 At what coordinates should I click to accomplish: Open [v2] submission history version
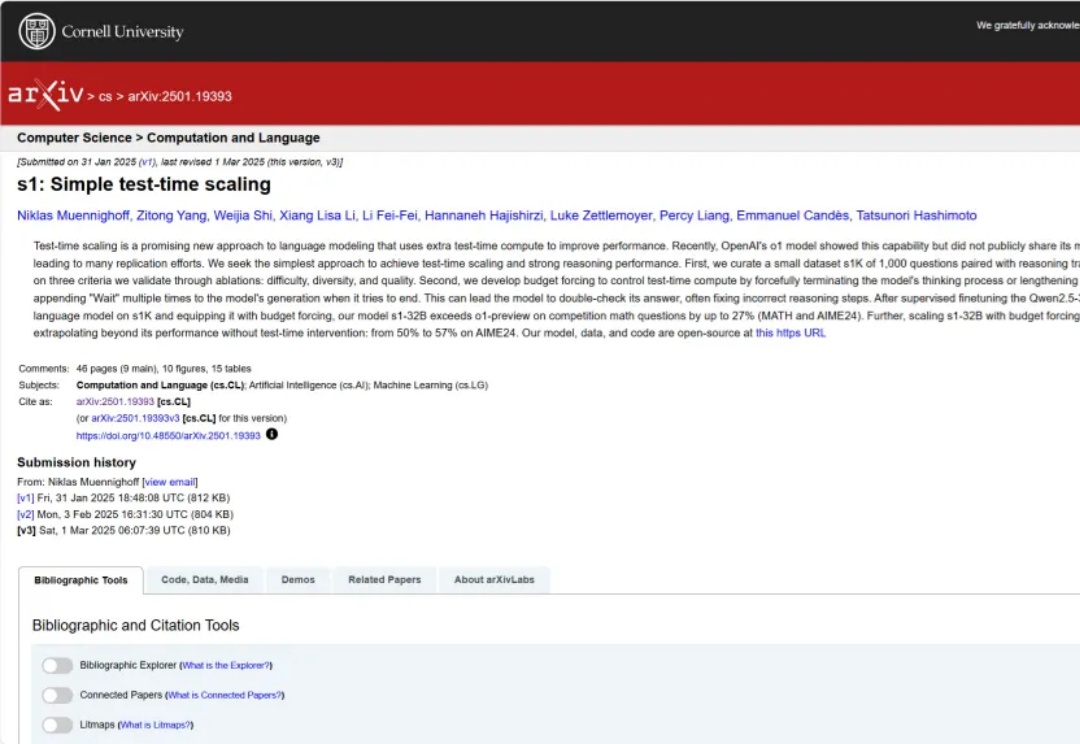[25, 515]
